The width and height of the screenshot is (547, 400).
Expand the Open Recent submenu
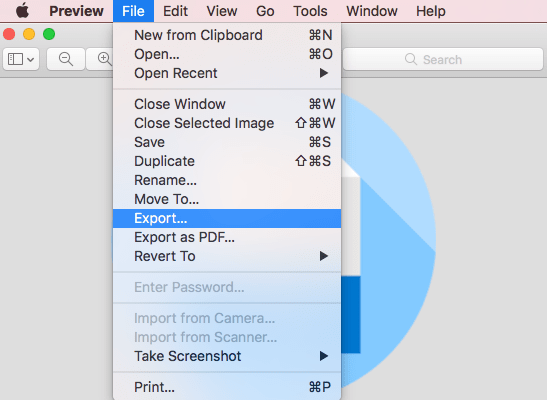pos(227,73)
